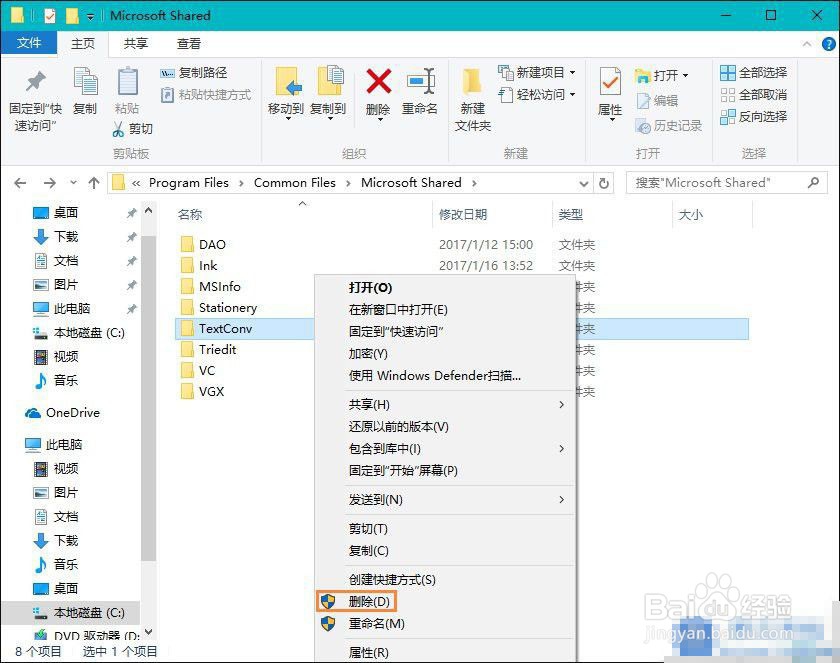Click Pin to Quick access (固定到"快速访问") ribbon icon
840x663 pixels.
pyautogui.click(x=35, y=80)
